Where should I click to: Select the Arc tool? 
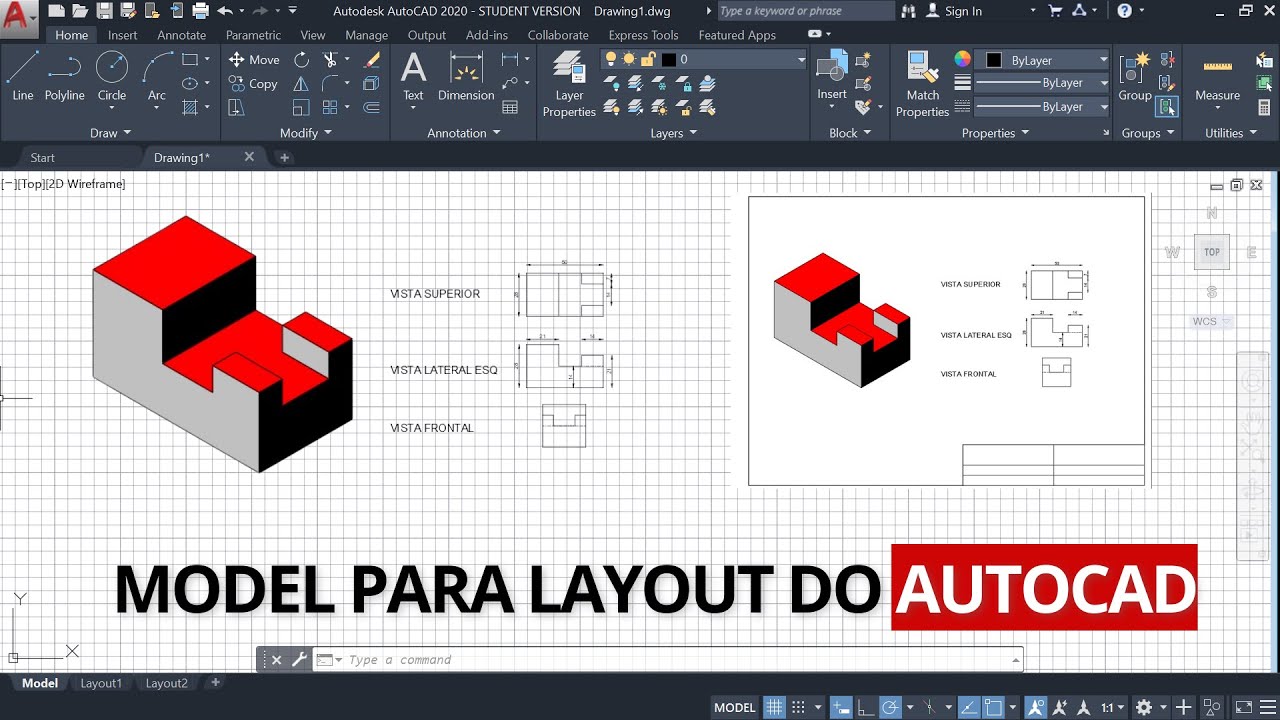[x=157, y=76]
